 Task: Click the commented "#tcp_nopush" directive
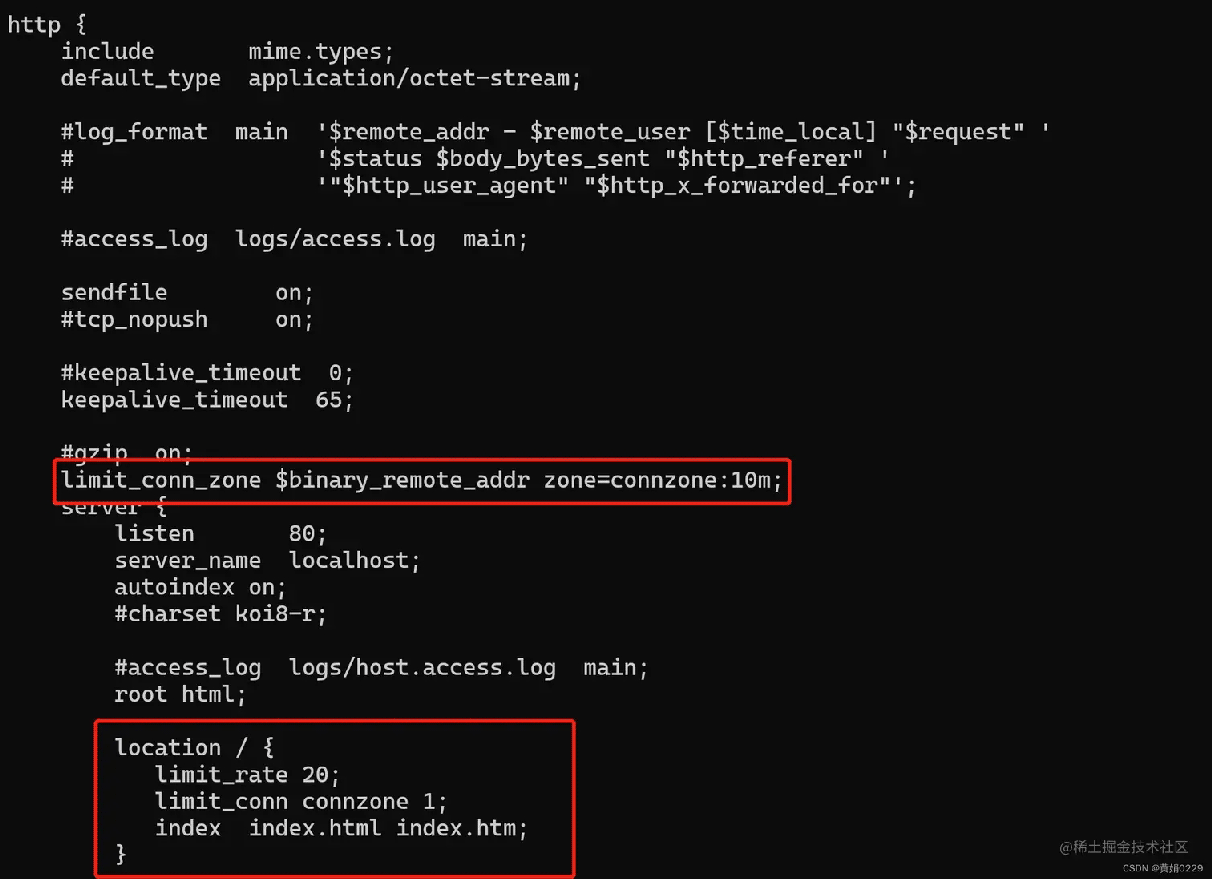[x=134, y=319]
